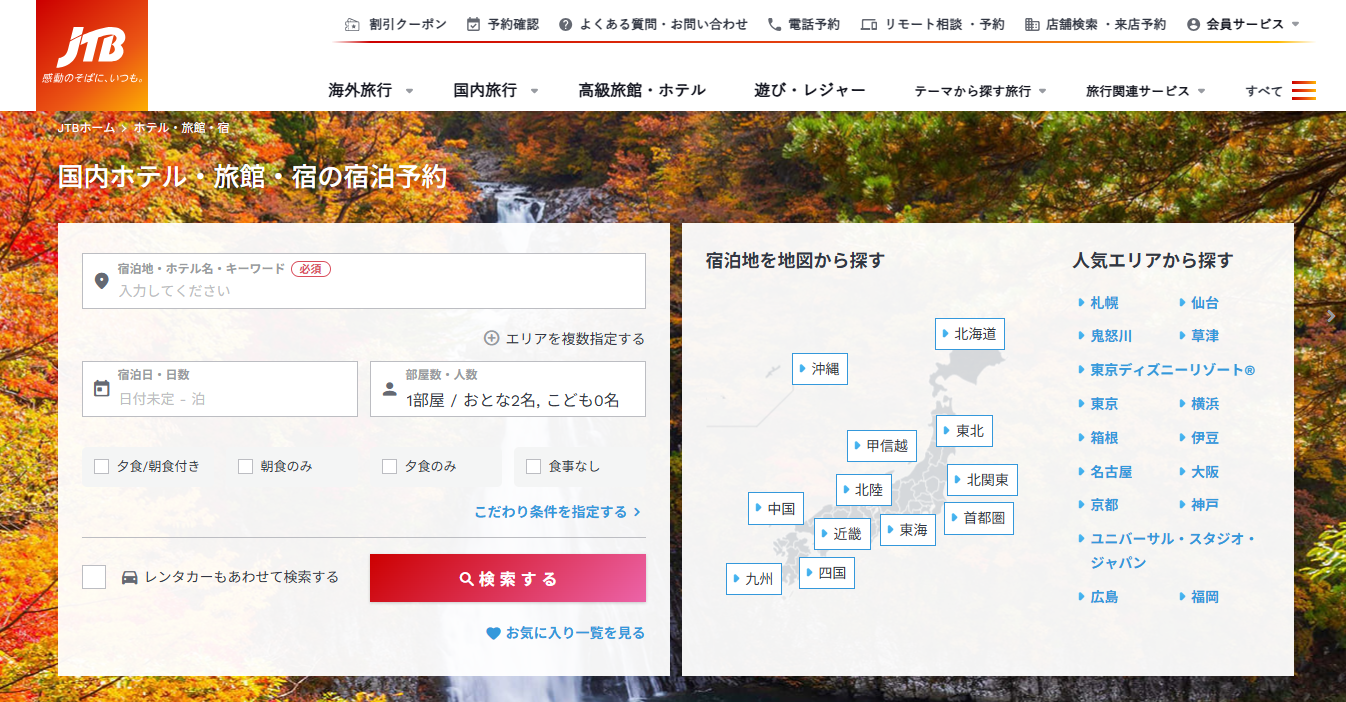Enable the 食事なし checkbox
Image resolution: width=1346 pixels, height=702 pixels.
click(533, 466)
